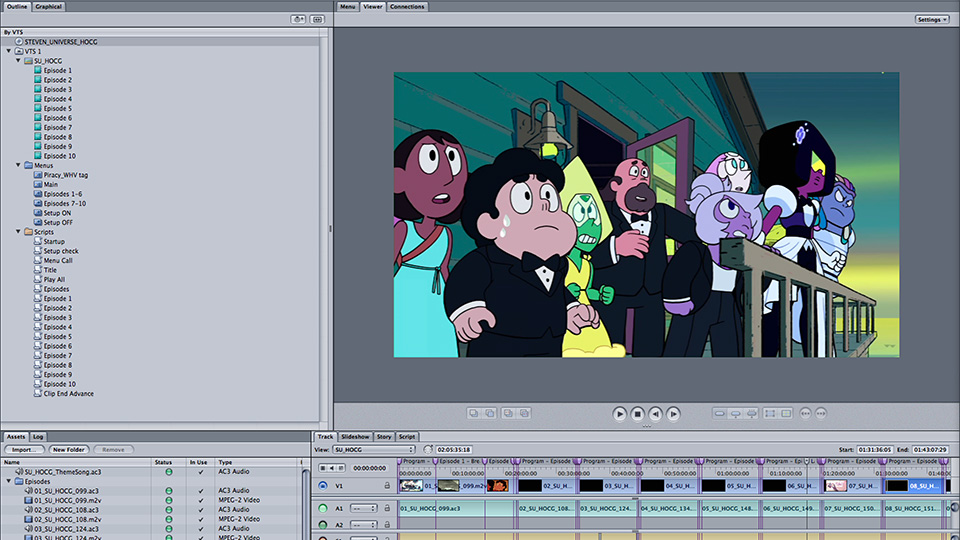Click In Use check for 02_SU_HOCG_108.m2v

coord(200,519)
